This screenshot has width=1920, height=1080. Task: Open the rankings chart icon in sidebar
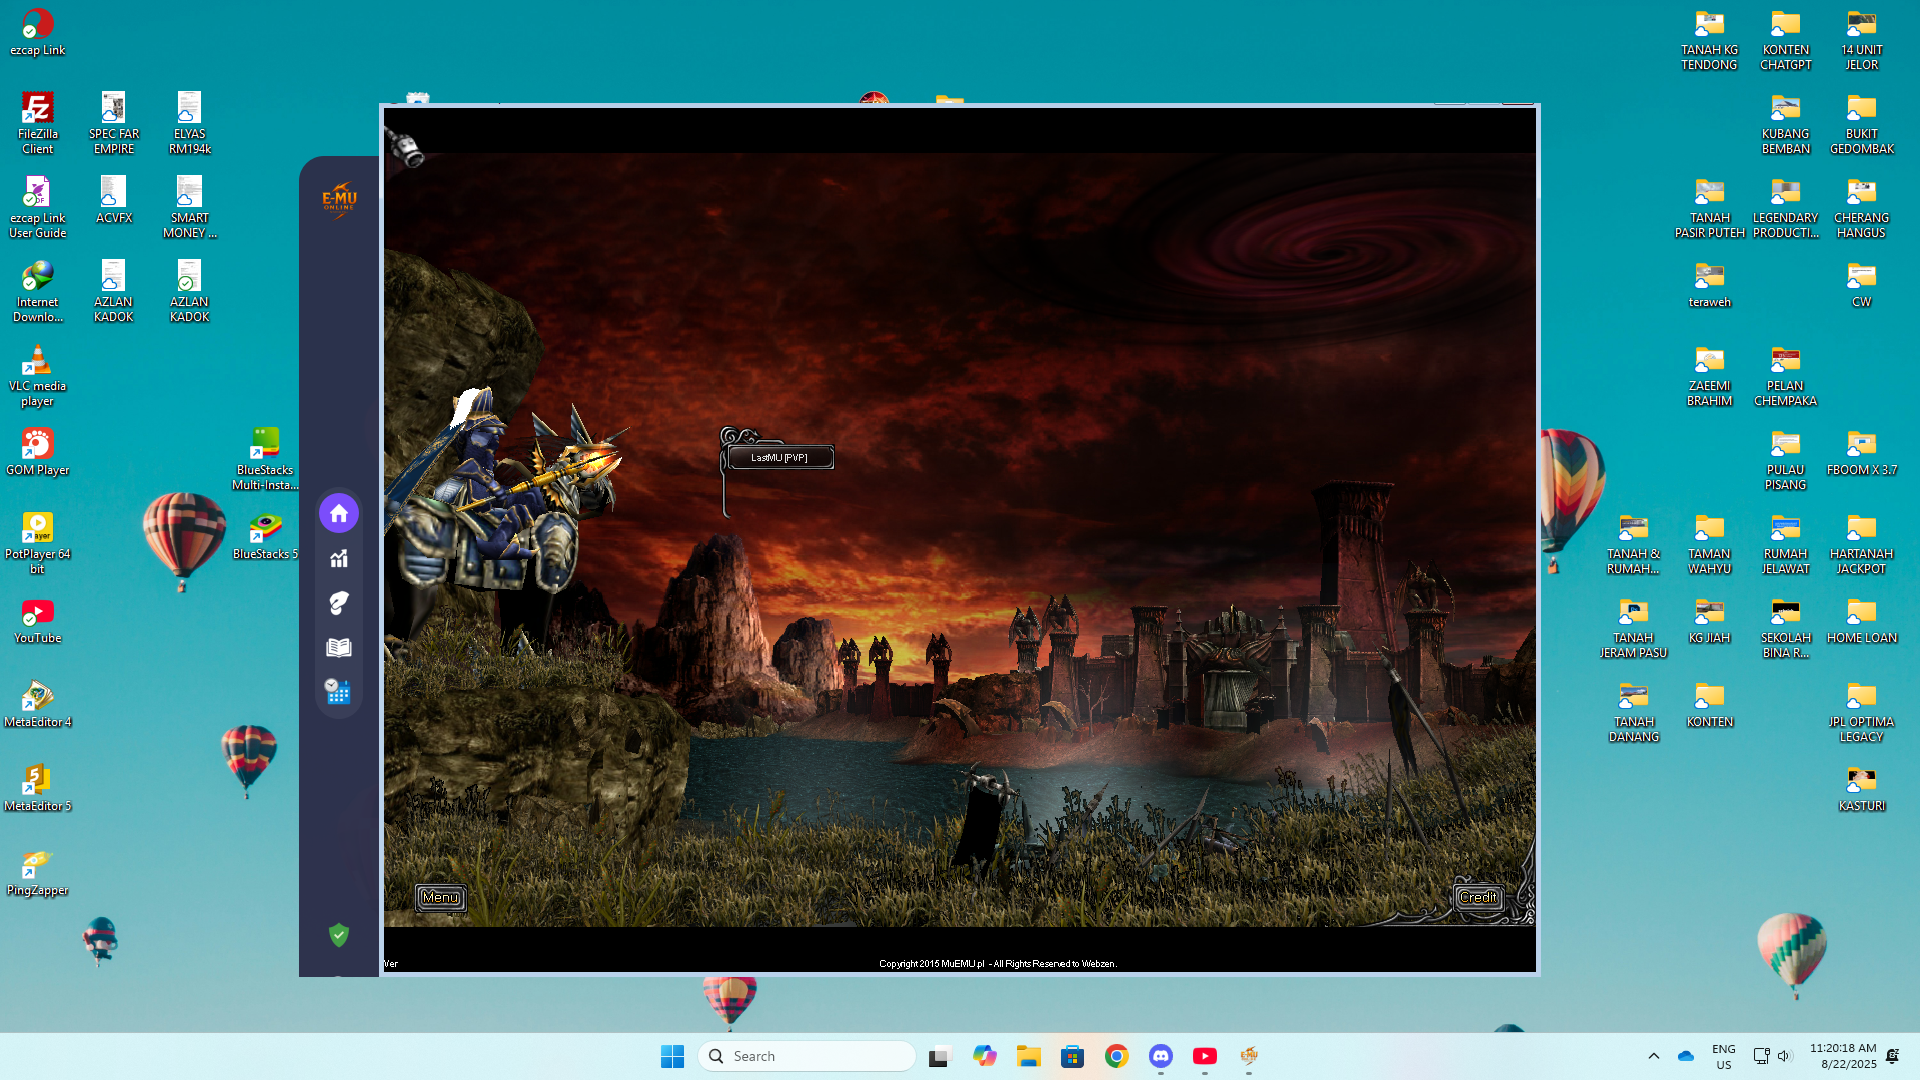coord(339,559)
